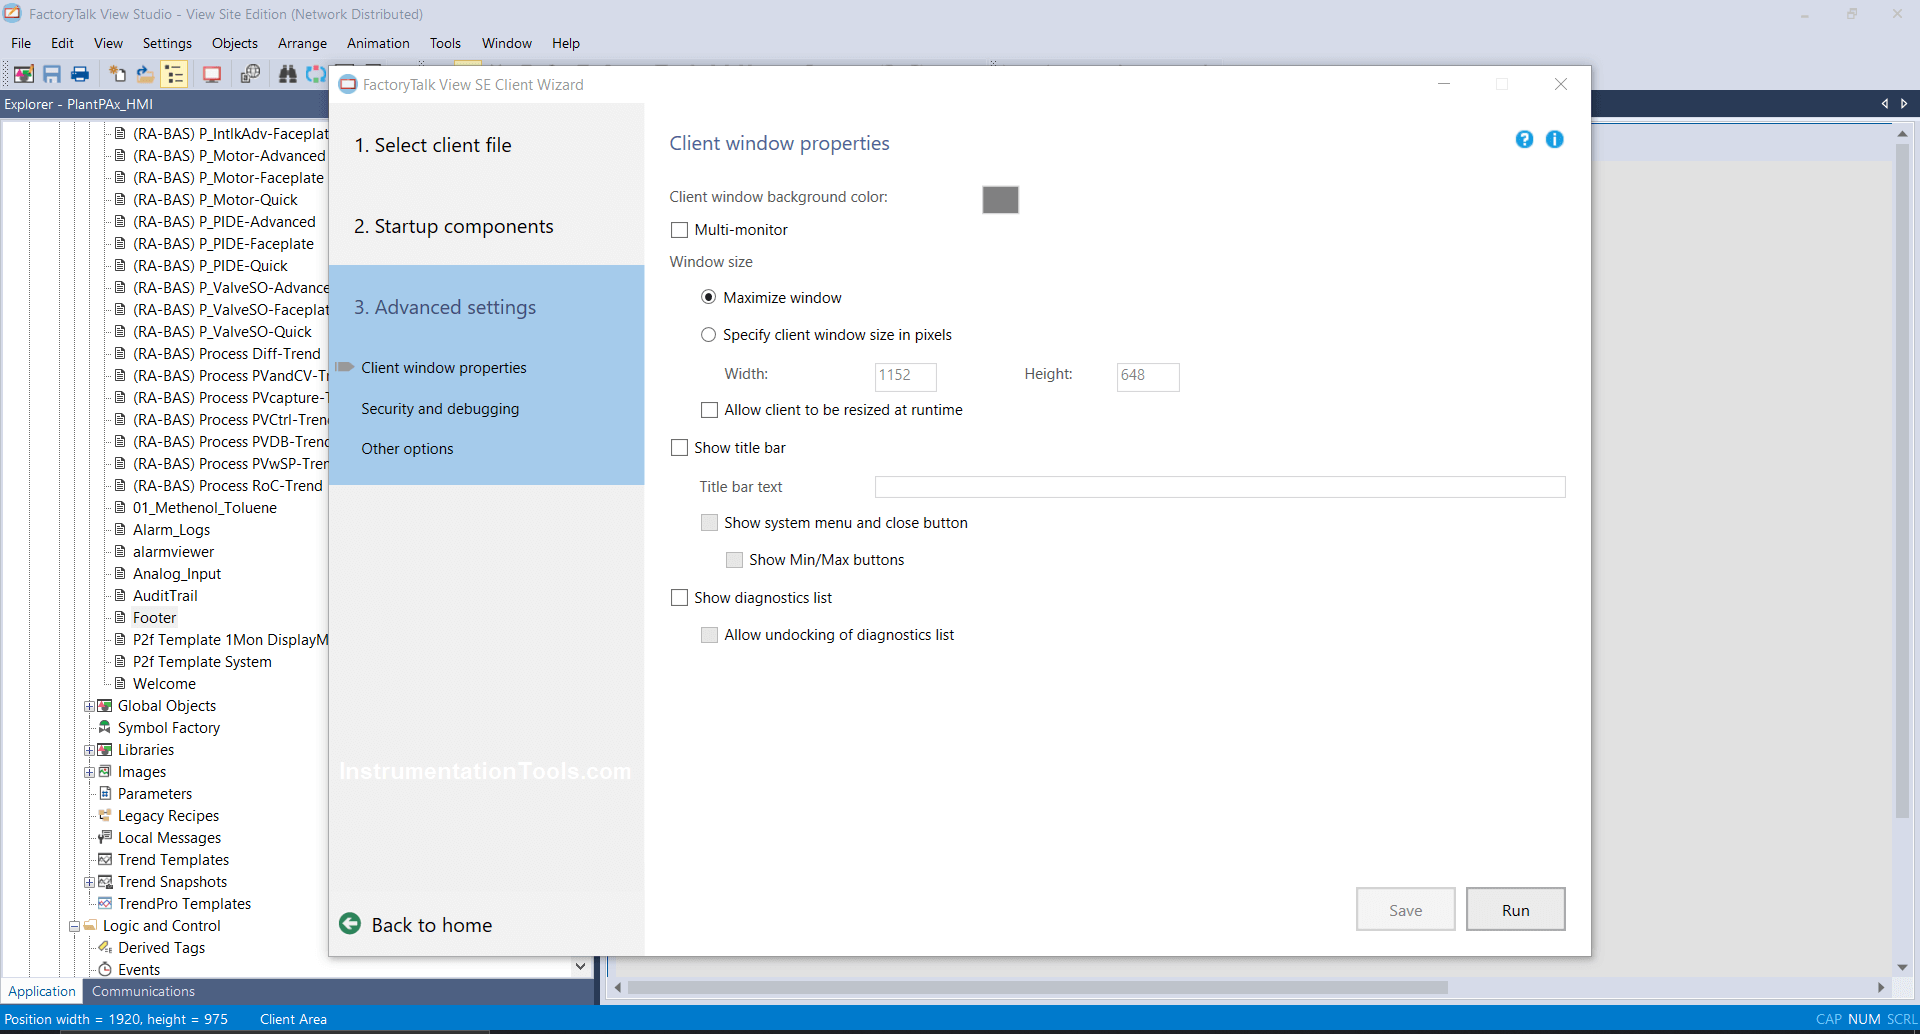Click the Footer display document icon
Screen dimensions: 1920x1034
pos(120,617)
